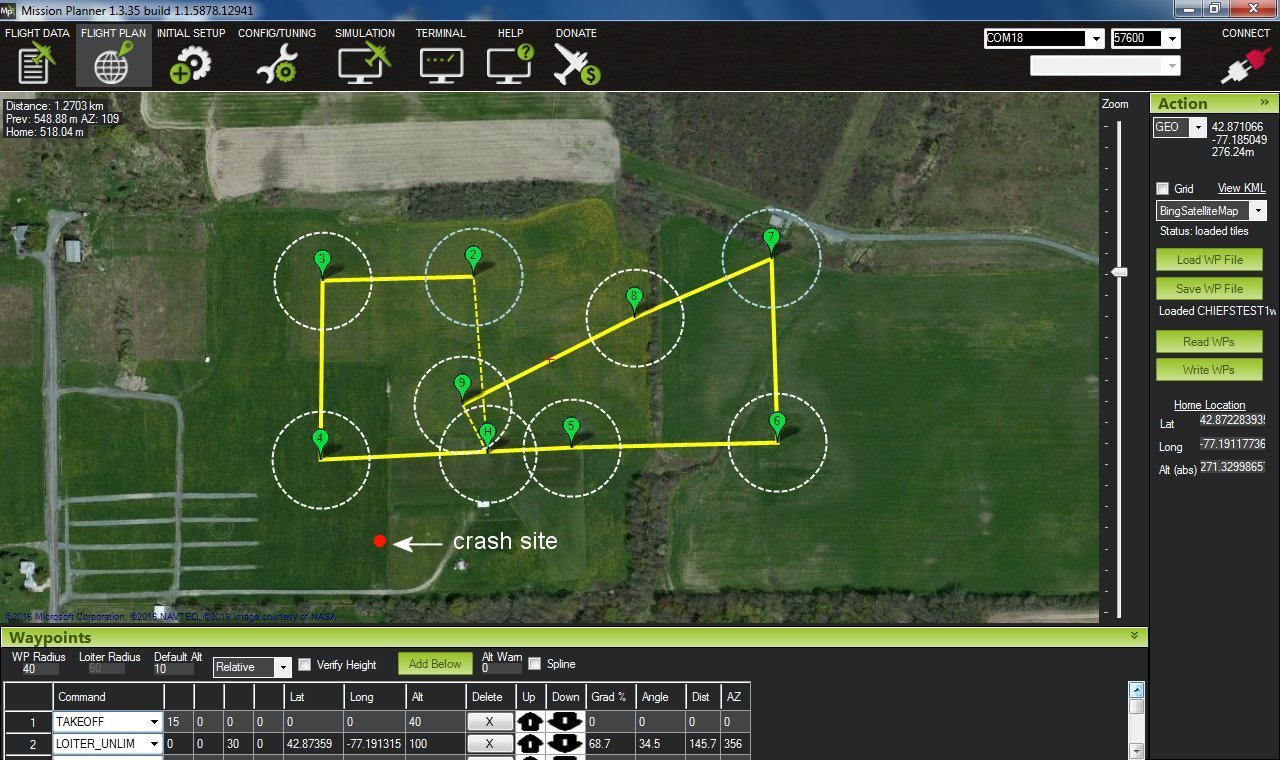
Task: Open the Terminal icon
Action: [440, 62]
